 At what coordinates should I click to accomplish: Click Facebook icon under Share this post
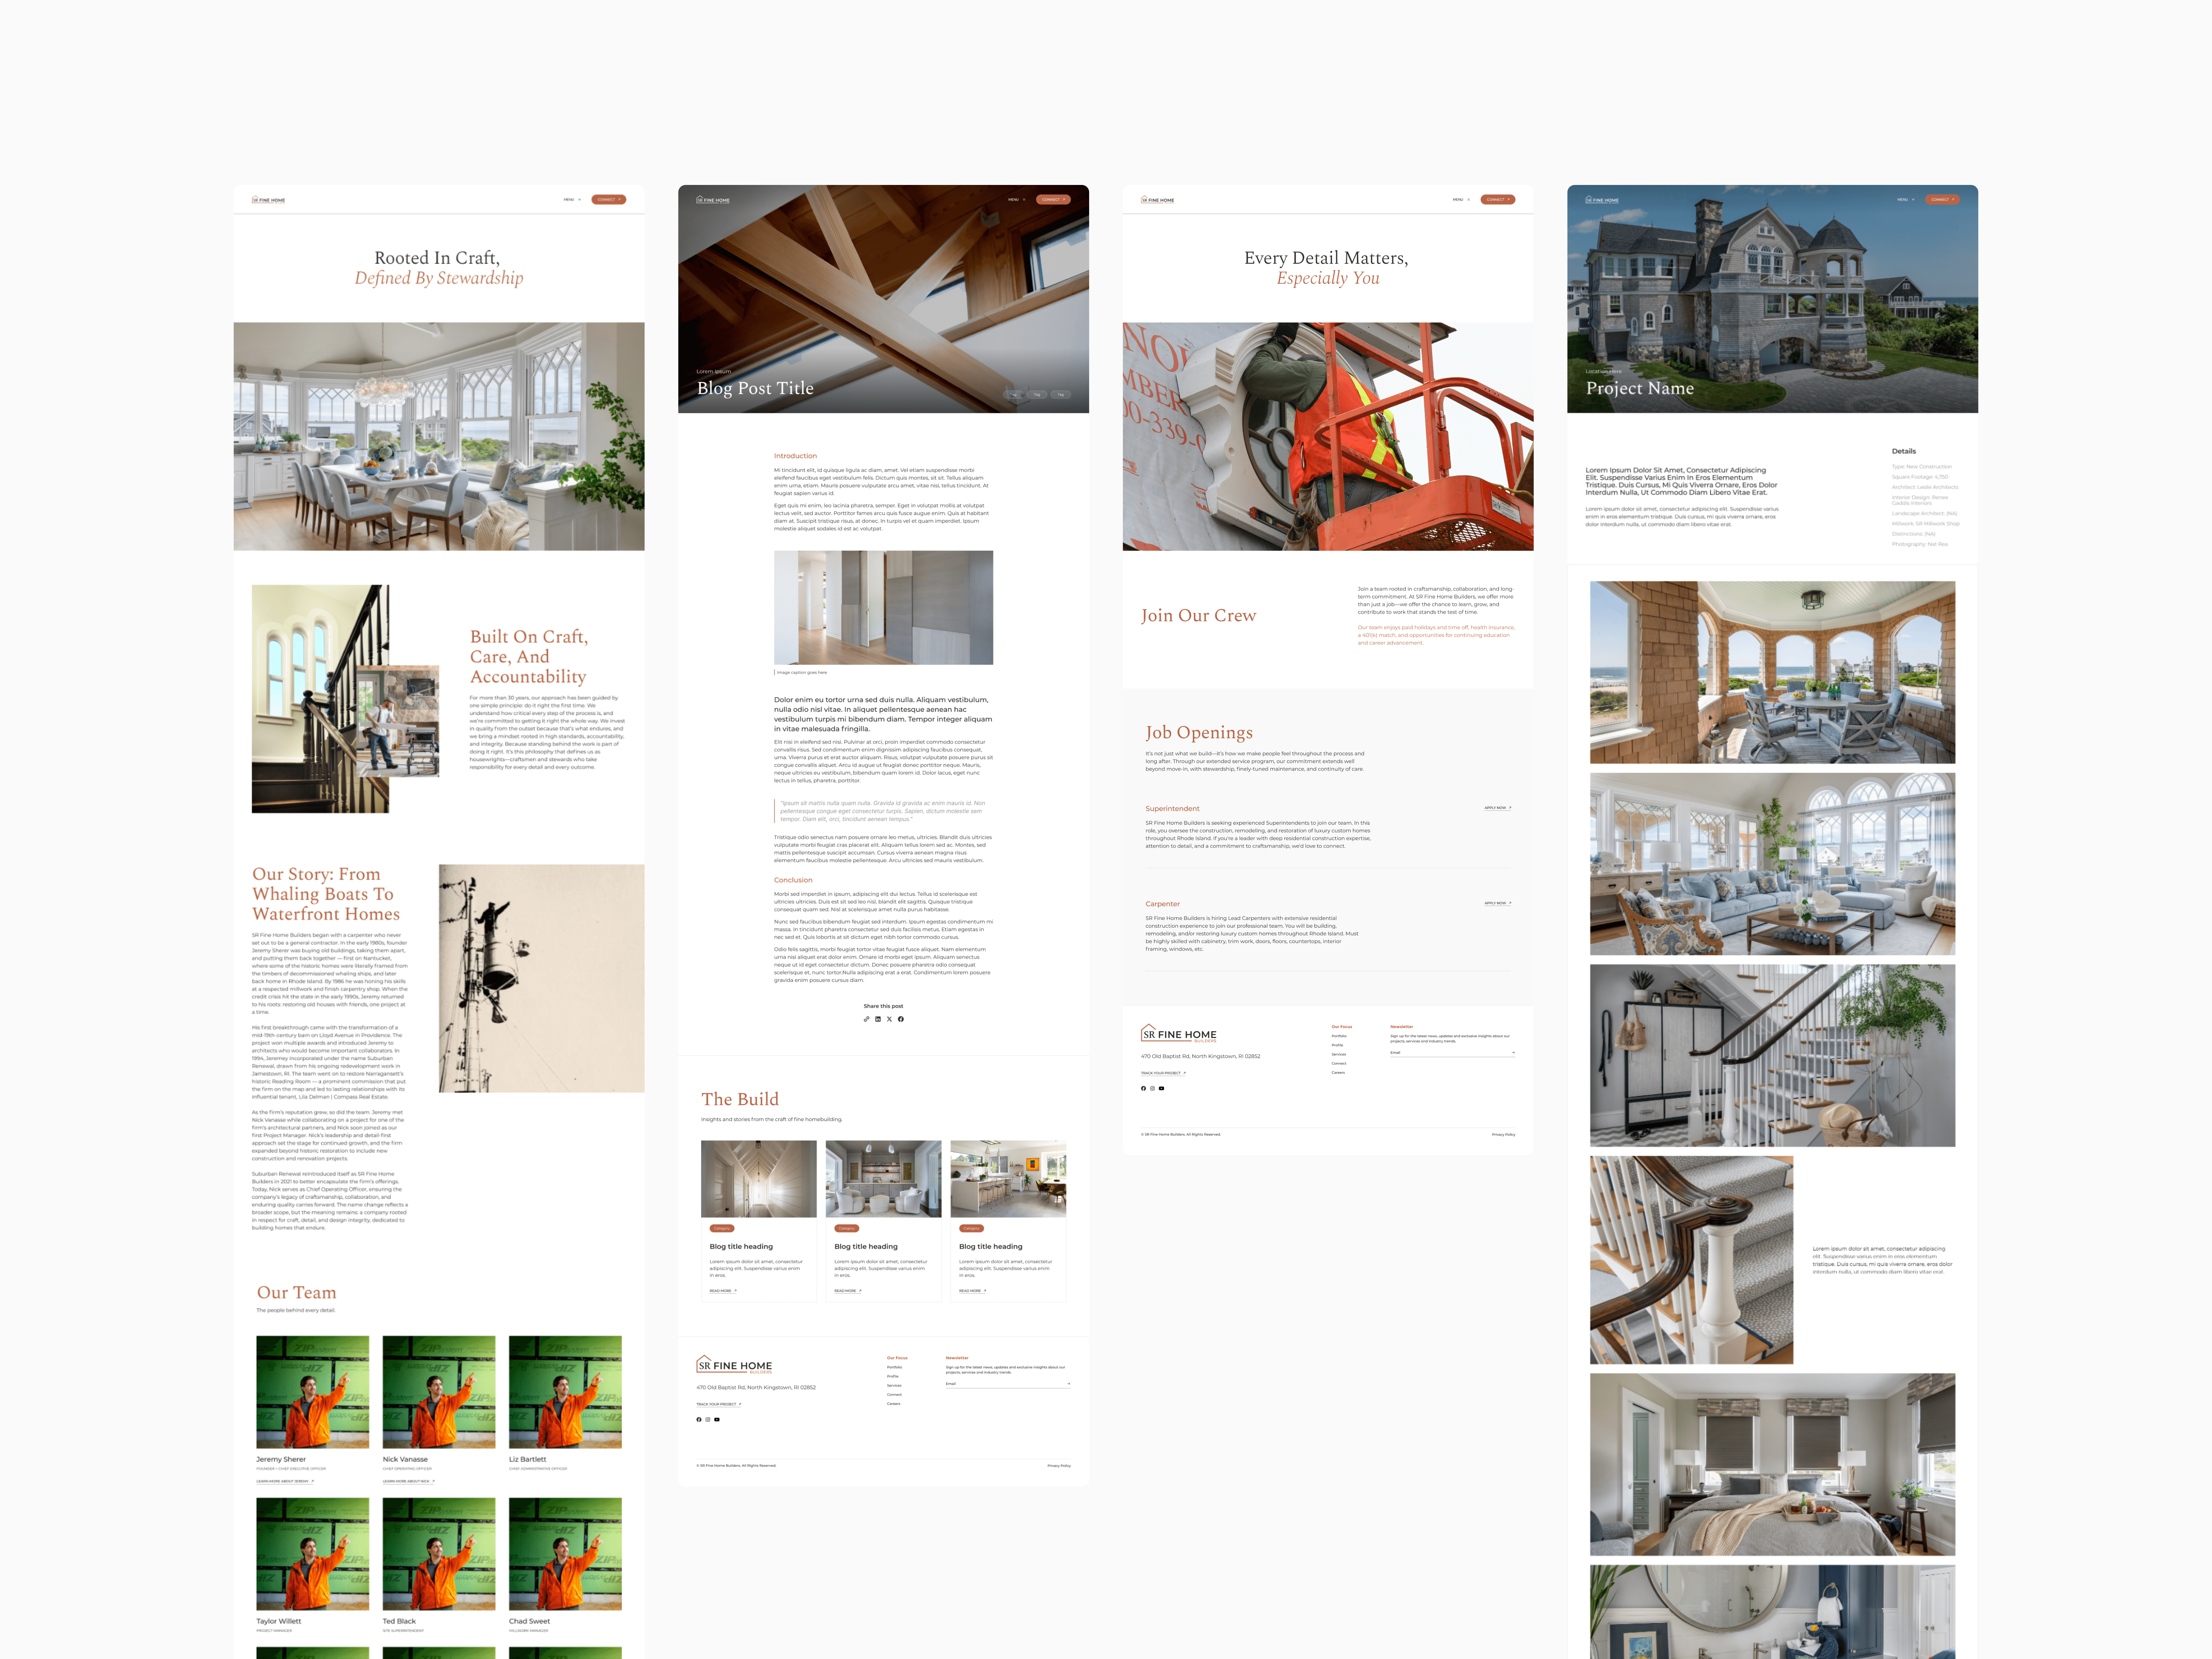[x=901, y=1019]
